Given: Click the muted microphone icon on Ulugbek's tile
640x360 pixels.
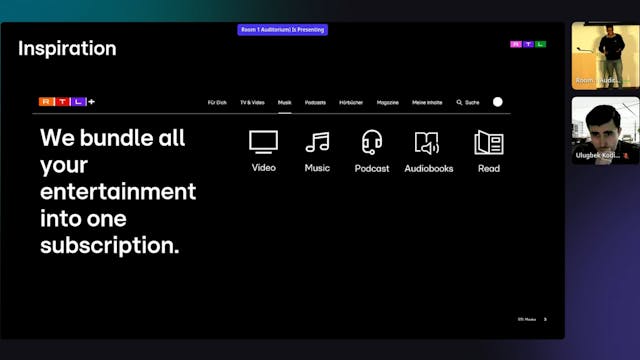Looking at the screenshot, I should [x=626, y=156].
